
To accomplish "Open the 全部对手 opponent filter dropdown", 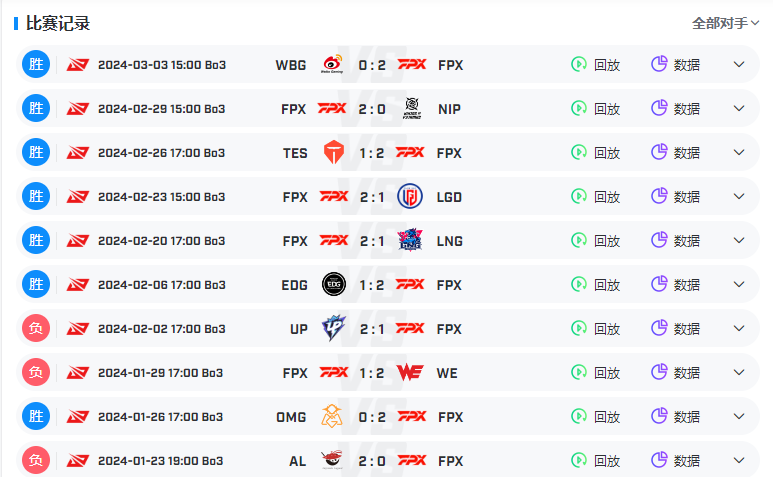I will 725,23.
